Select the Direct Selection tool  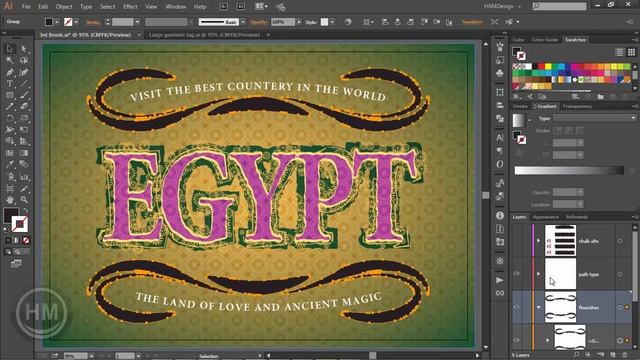[24, 49]
